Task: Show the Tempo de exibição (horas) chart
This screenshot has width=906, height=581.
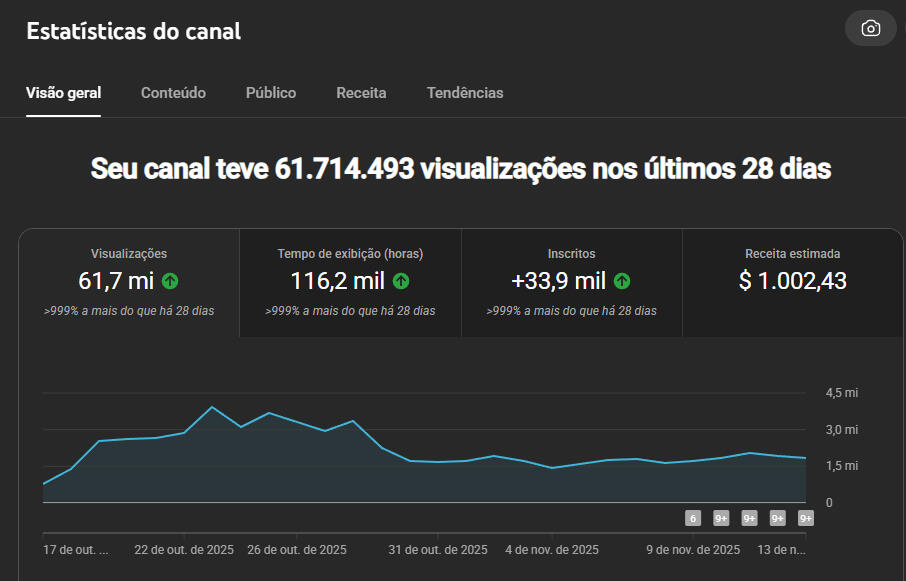Action: tap(350, 283)
